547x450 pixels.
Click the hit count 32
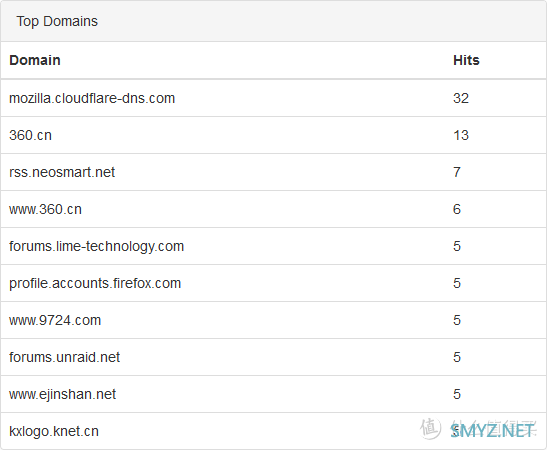pos(461,98)
